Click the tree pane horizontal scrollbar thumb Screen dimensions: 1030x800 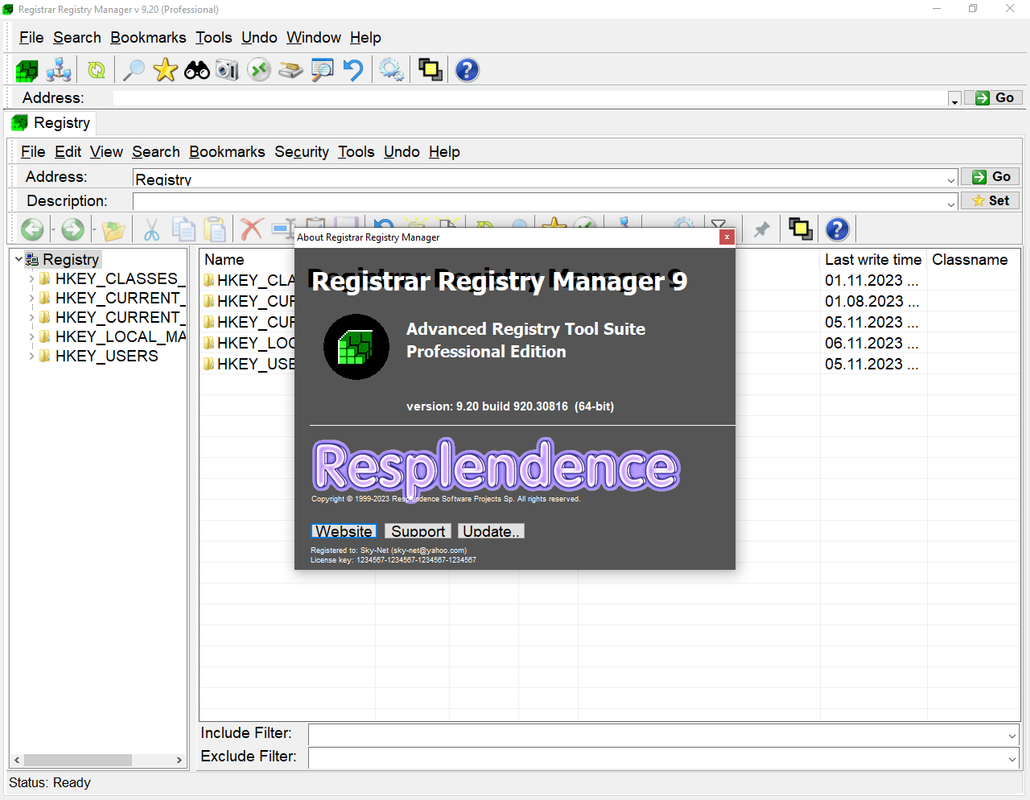(78, 760)
